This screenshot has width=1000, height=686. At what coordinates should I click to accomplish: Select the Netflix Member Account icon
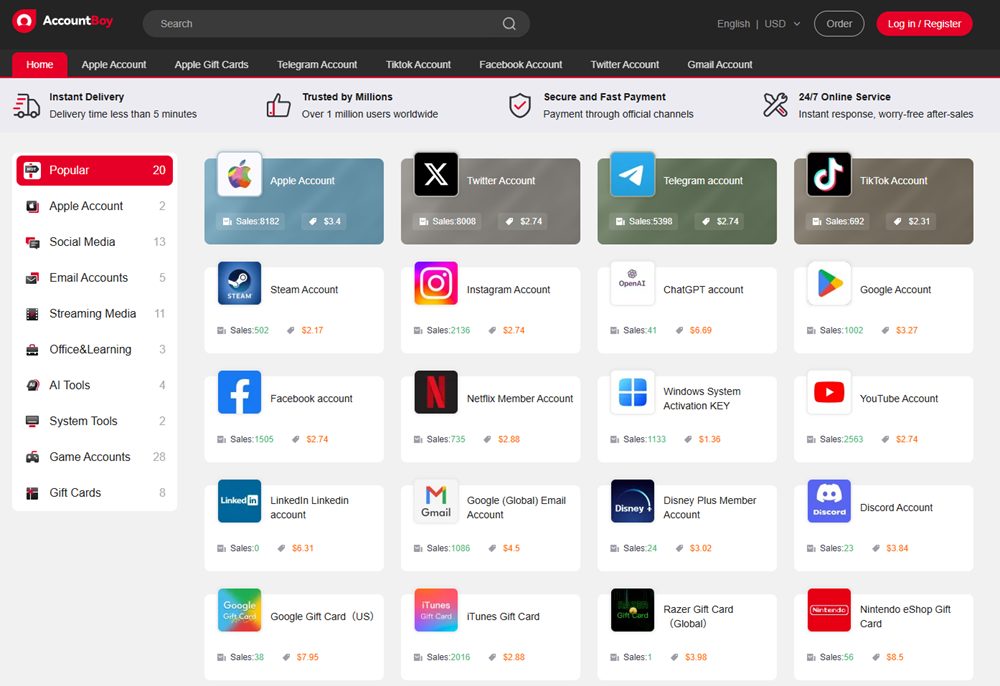436,392
